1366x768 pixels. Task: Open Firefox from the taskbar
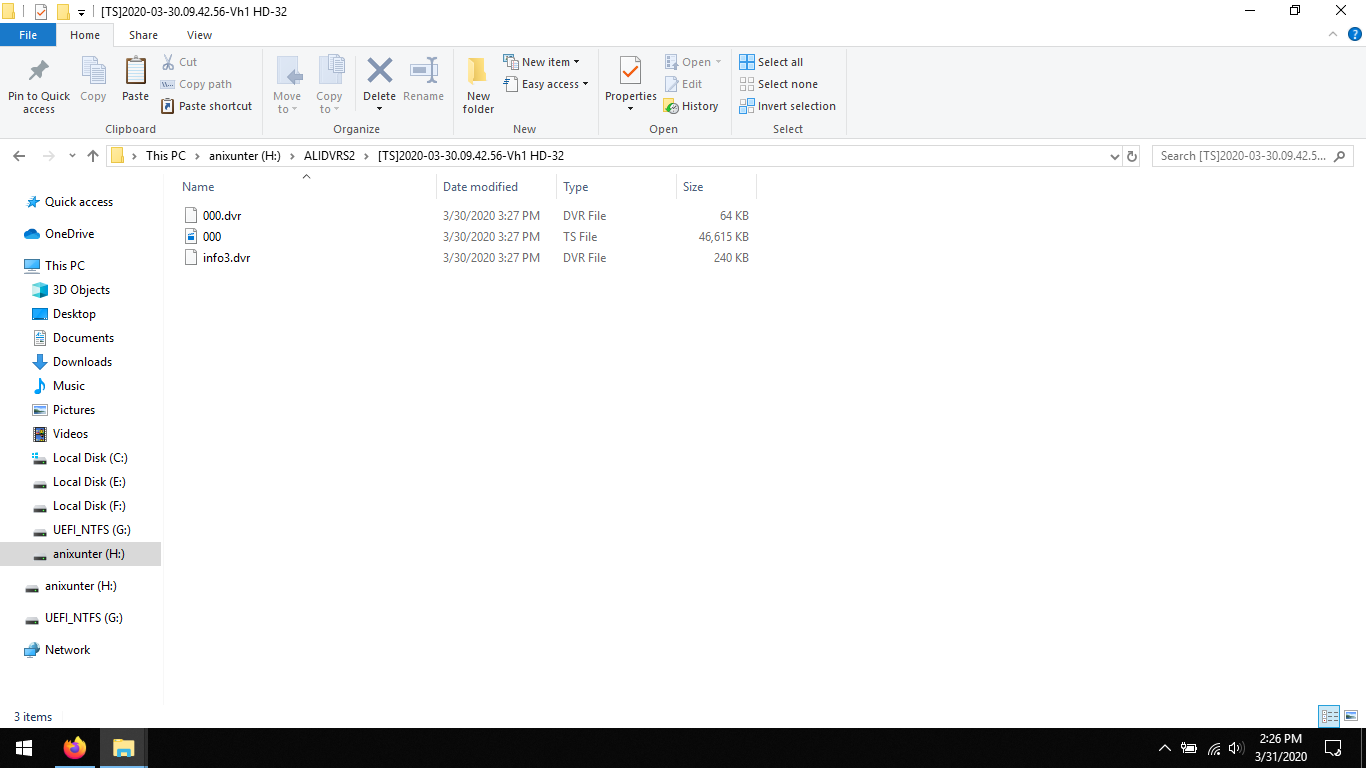click(74, 748)
